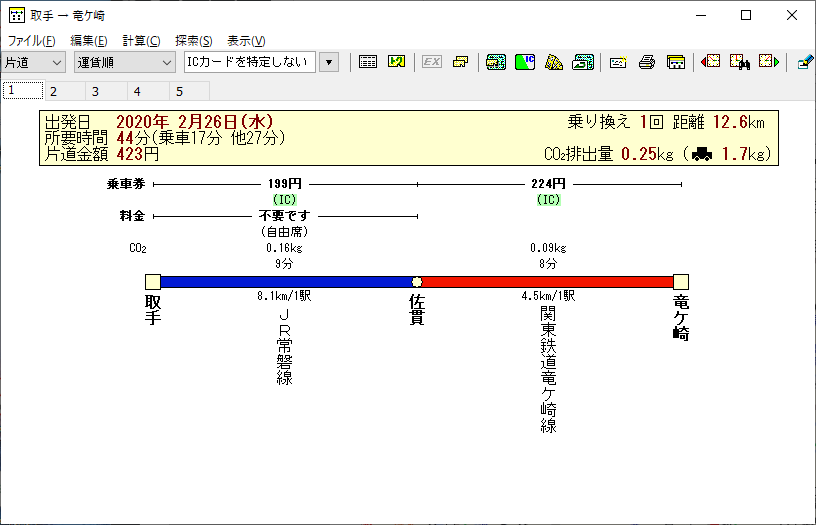
Task: Click the 224円 fare label
Action: (548, 184)
